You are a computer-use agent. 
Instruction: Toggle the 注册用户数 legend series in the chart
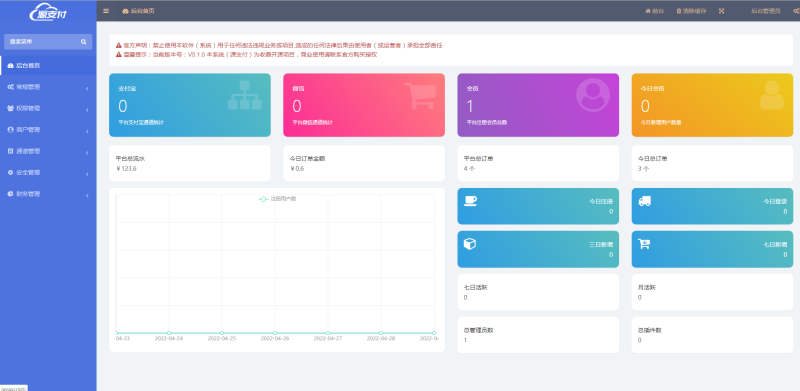point(277,199)
